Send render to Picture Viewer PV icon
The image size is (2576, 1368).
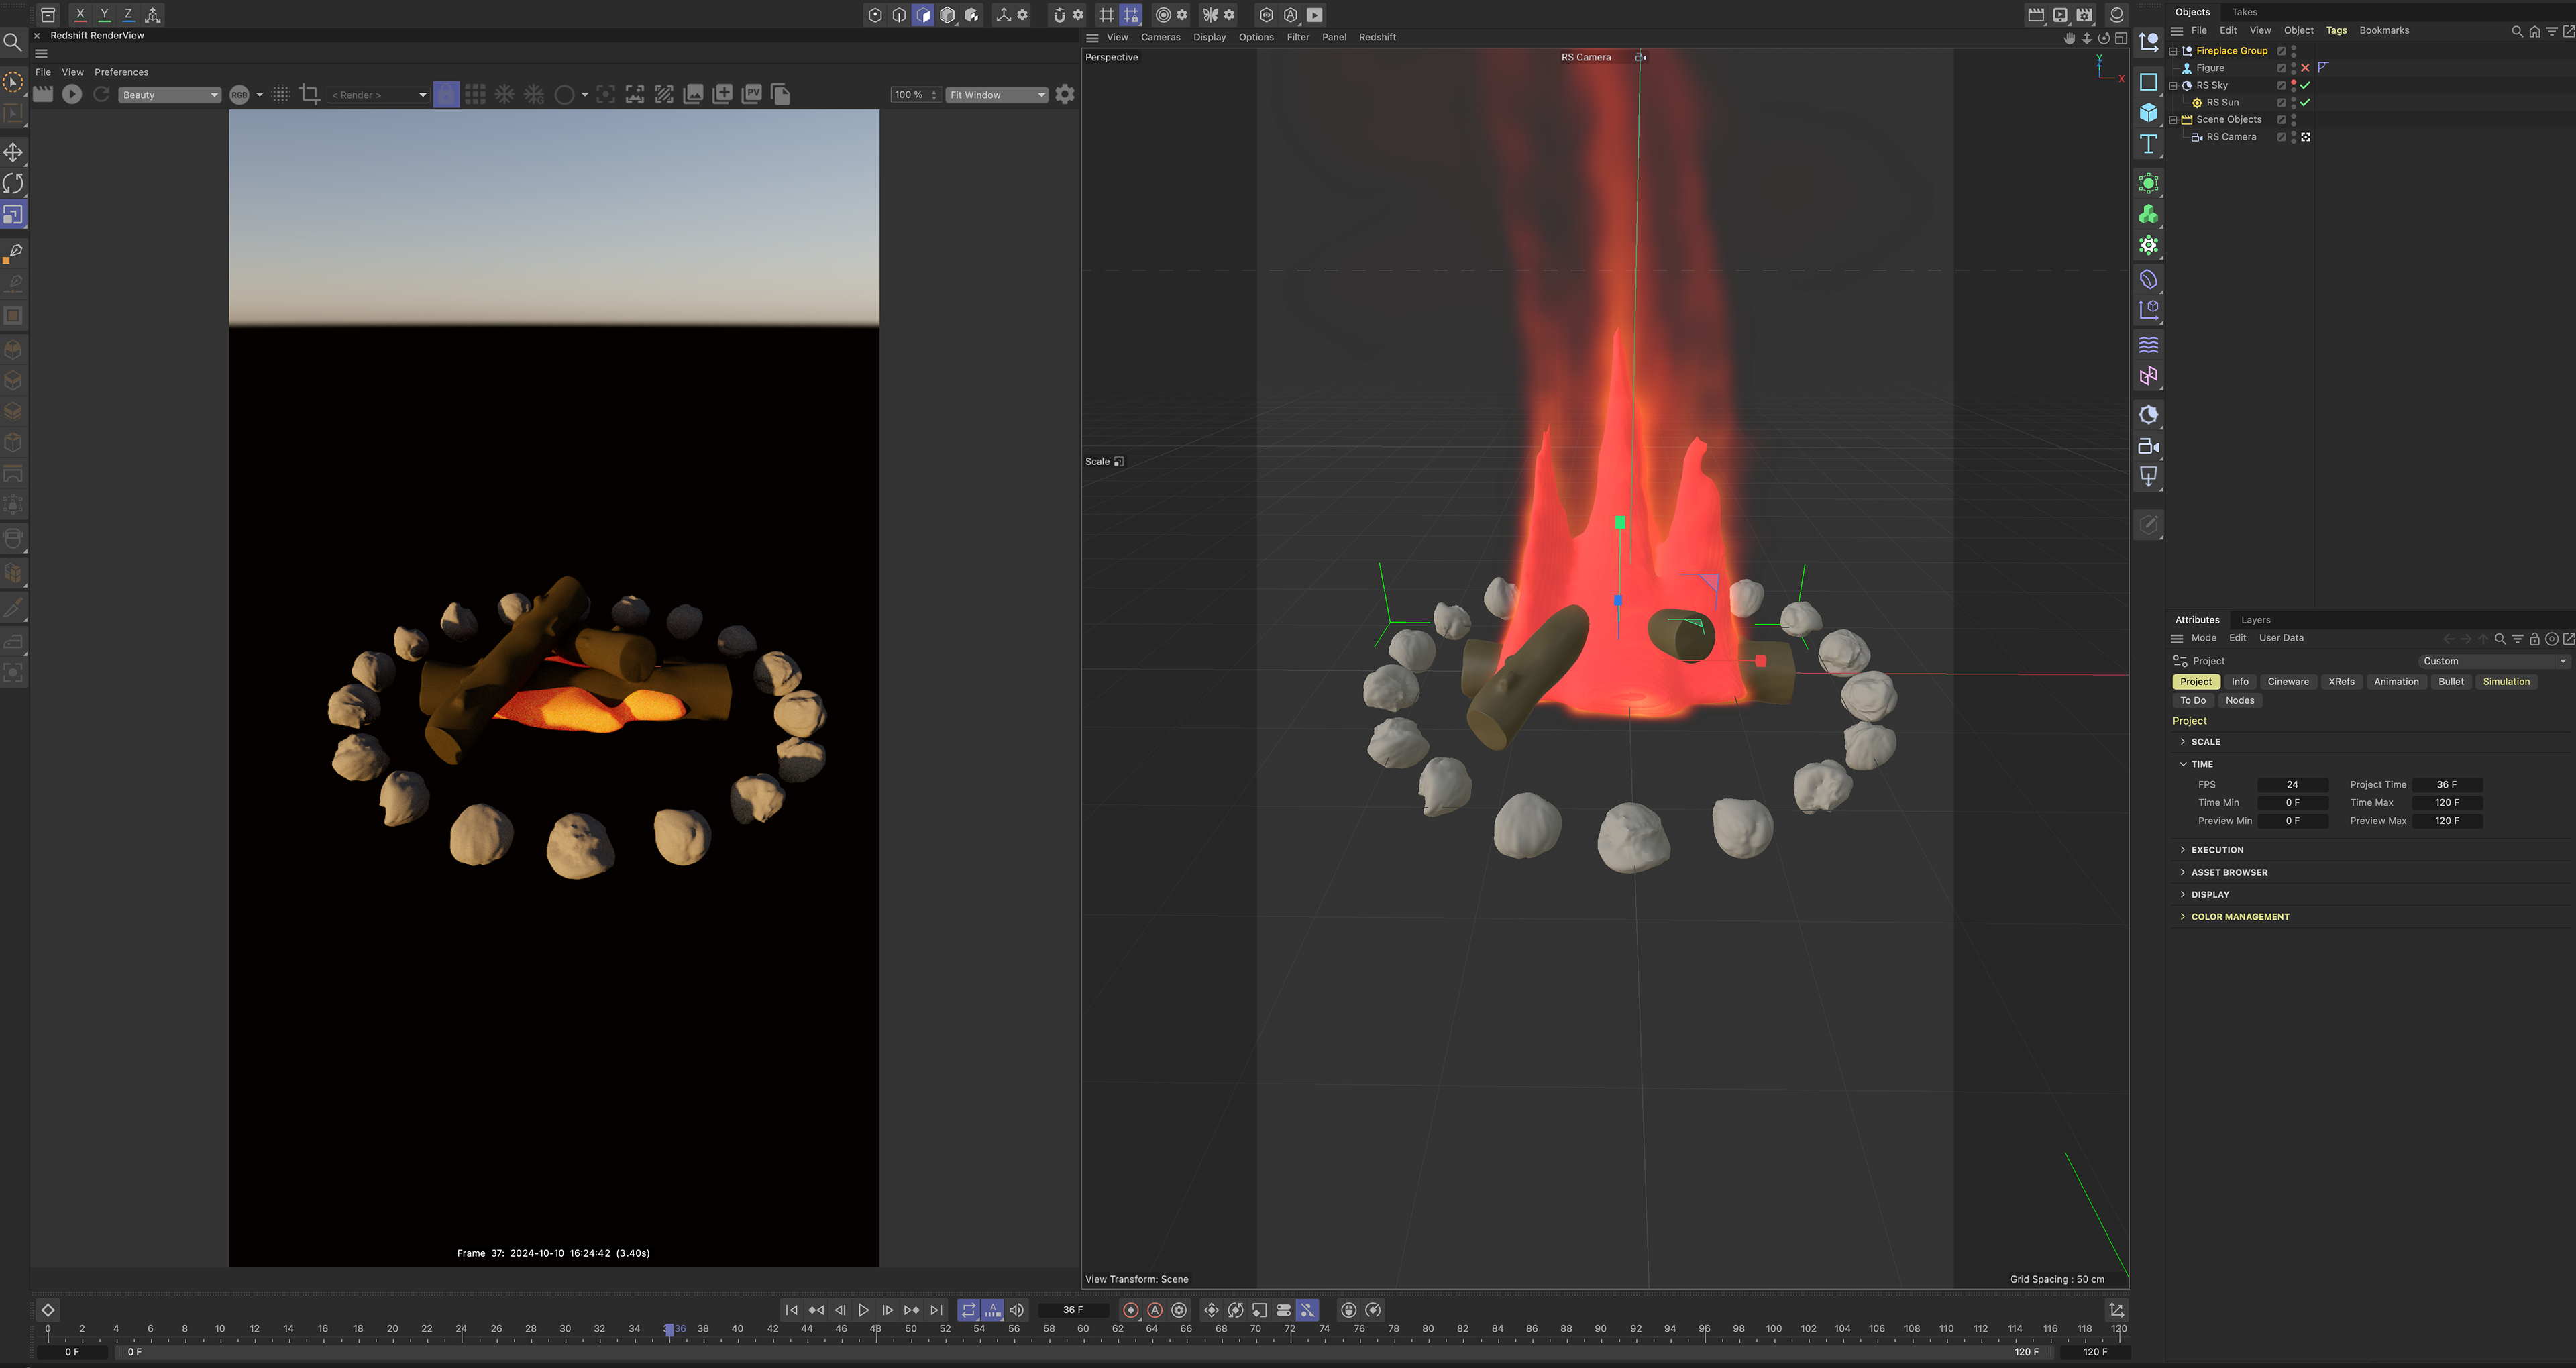[752, 94]
